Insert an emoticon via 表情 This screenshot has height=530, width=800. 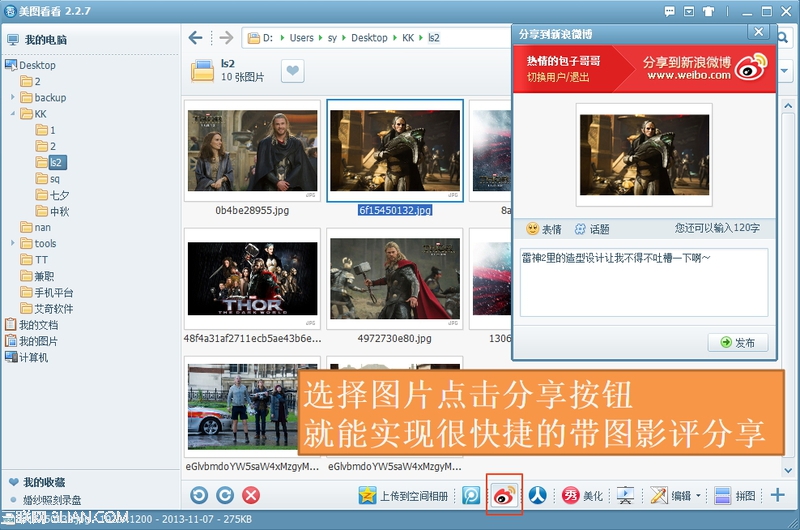543,229
